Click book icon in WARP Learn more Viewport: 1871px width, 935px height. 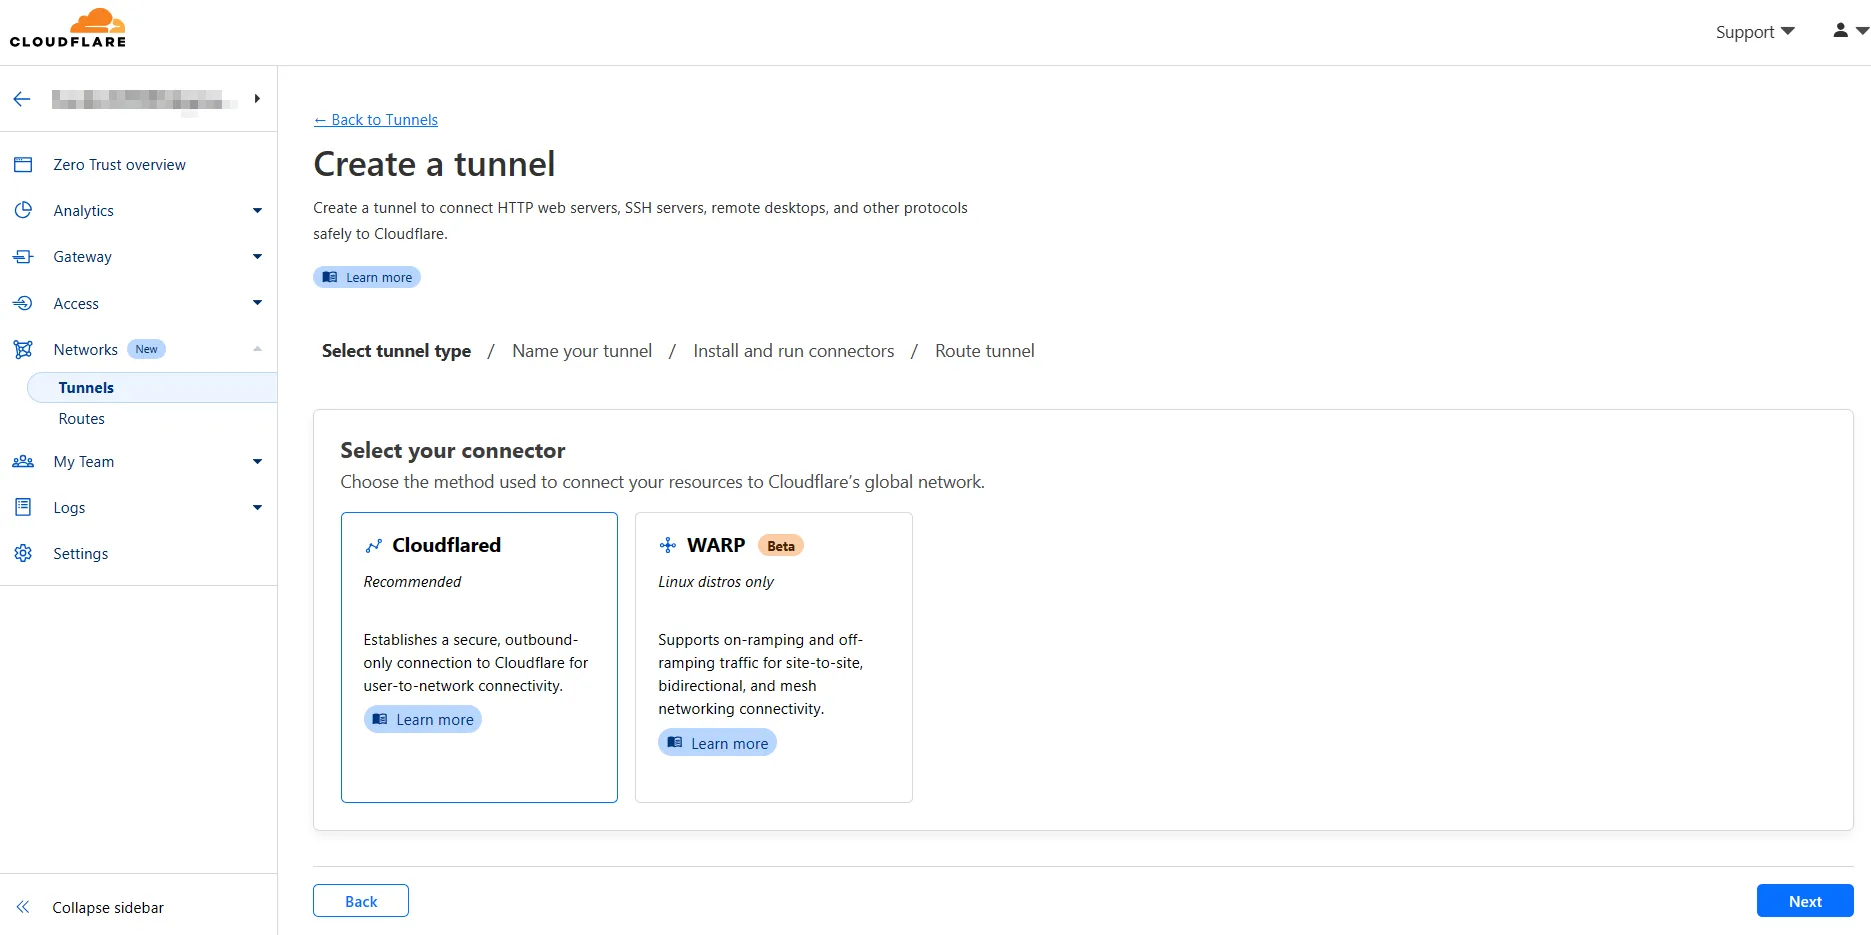pos(675,742)
